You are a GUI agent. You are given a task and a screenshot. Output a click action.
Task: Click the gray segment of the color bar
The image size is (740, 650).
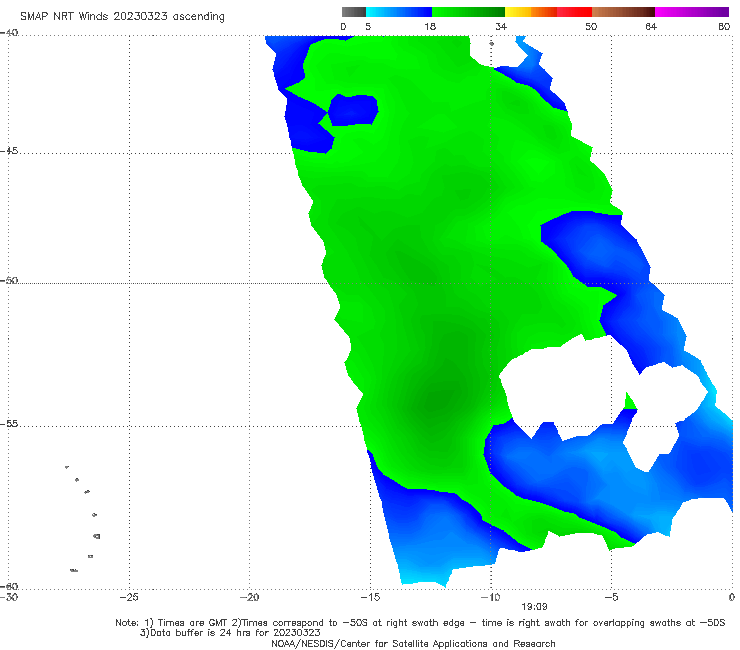354,12
